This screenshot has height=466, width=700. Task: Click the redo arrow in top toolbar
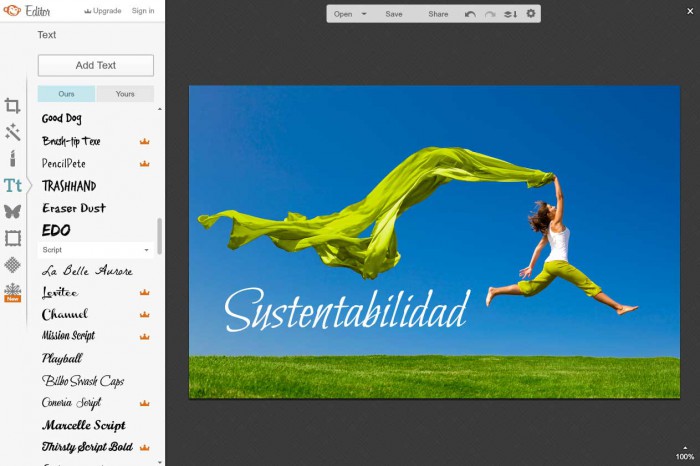point(490,14)
